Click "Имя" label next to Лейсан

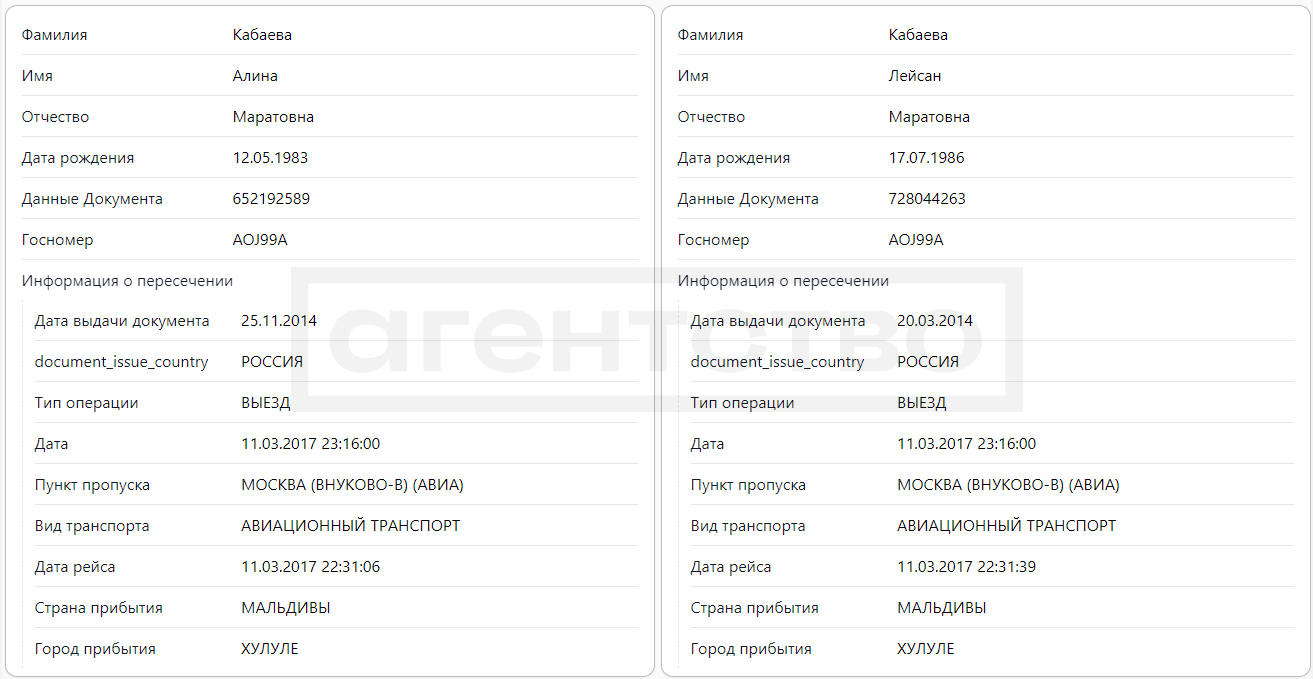pos(693,76)
